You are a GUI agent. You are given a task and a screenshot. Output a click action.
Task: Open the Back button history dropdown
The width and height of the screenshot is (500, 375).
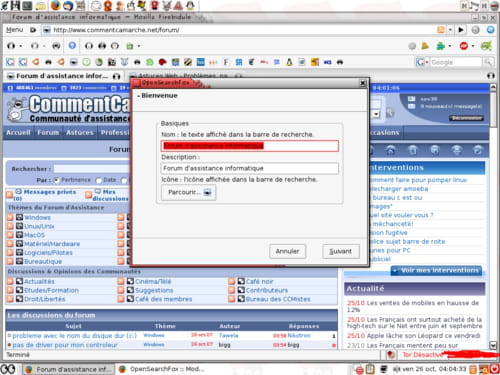coord(21,46)
